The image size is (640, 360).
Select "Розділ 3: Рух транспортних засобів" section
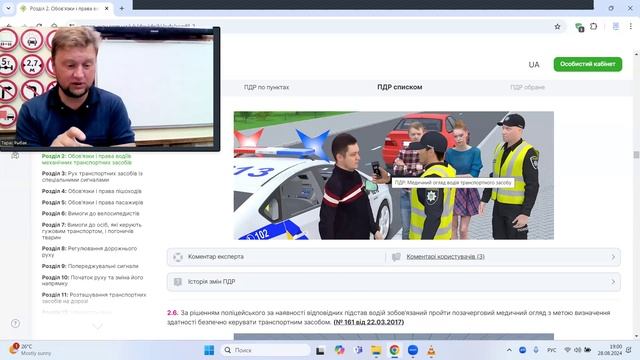[x=92, y=176]
